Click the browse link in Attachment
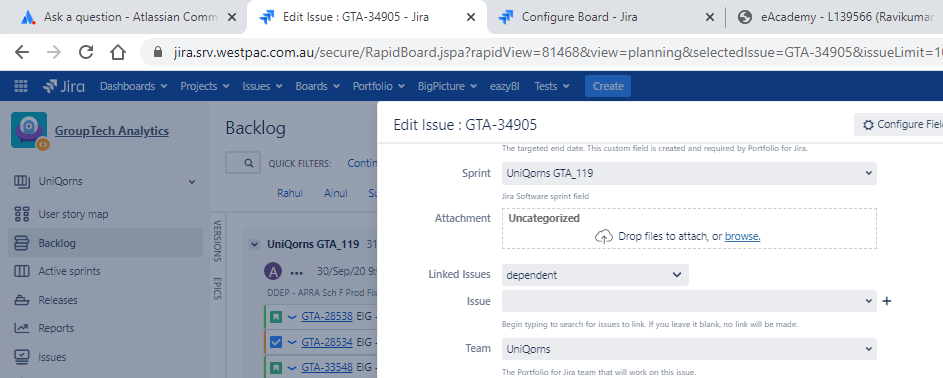 (x=743, y=236)
